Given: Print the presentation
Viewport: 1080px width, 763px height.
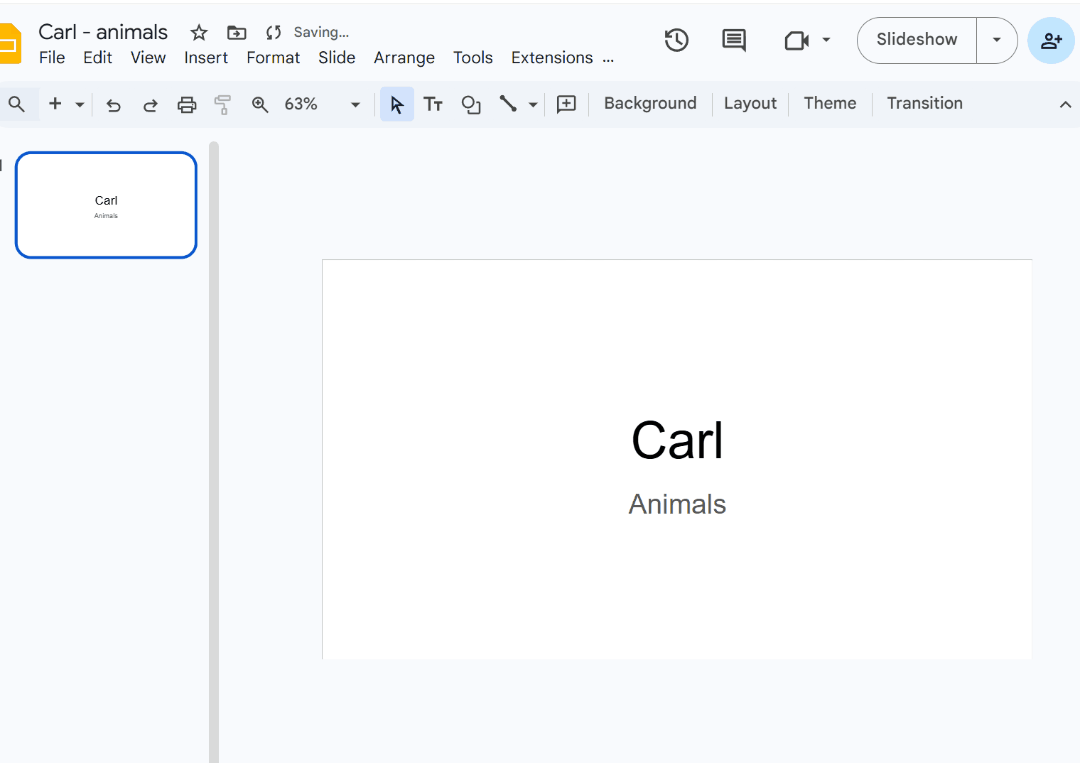Looking at the screenshot, I should tap(187, 105).
